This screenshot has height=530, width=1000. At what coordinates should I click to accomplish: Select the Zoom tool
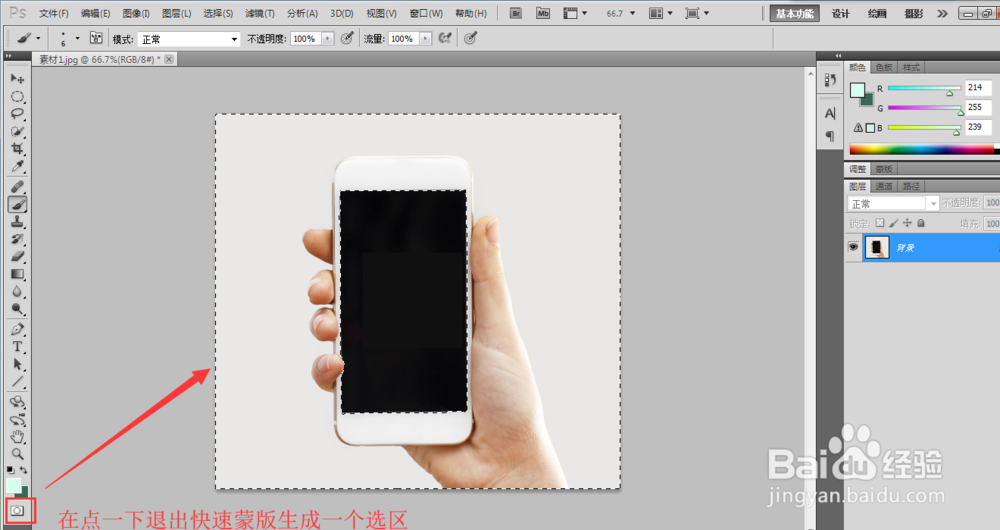pyautogui.click(x=17, y=454)
